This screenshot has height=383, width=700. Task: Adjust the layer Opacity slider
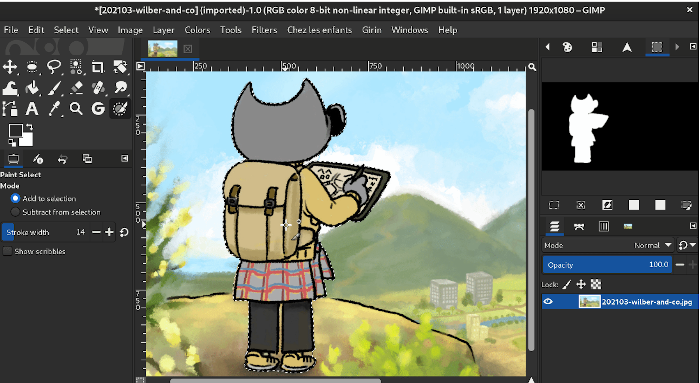pyautogui.click(x=607, y=265)
